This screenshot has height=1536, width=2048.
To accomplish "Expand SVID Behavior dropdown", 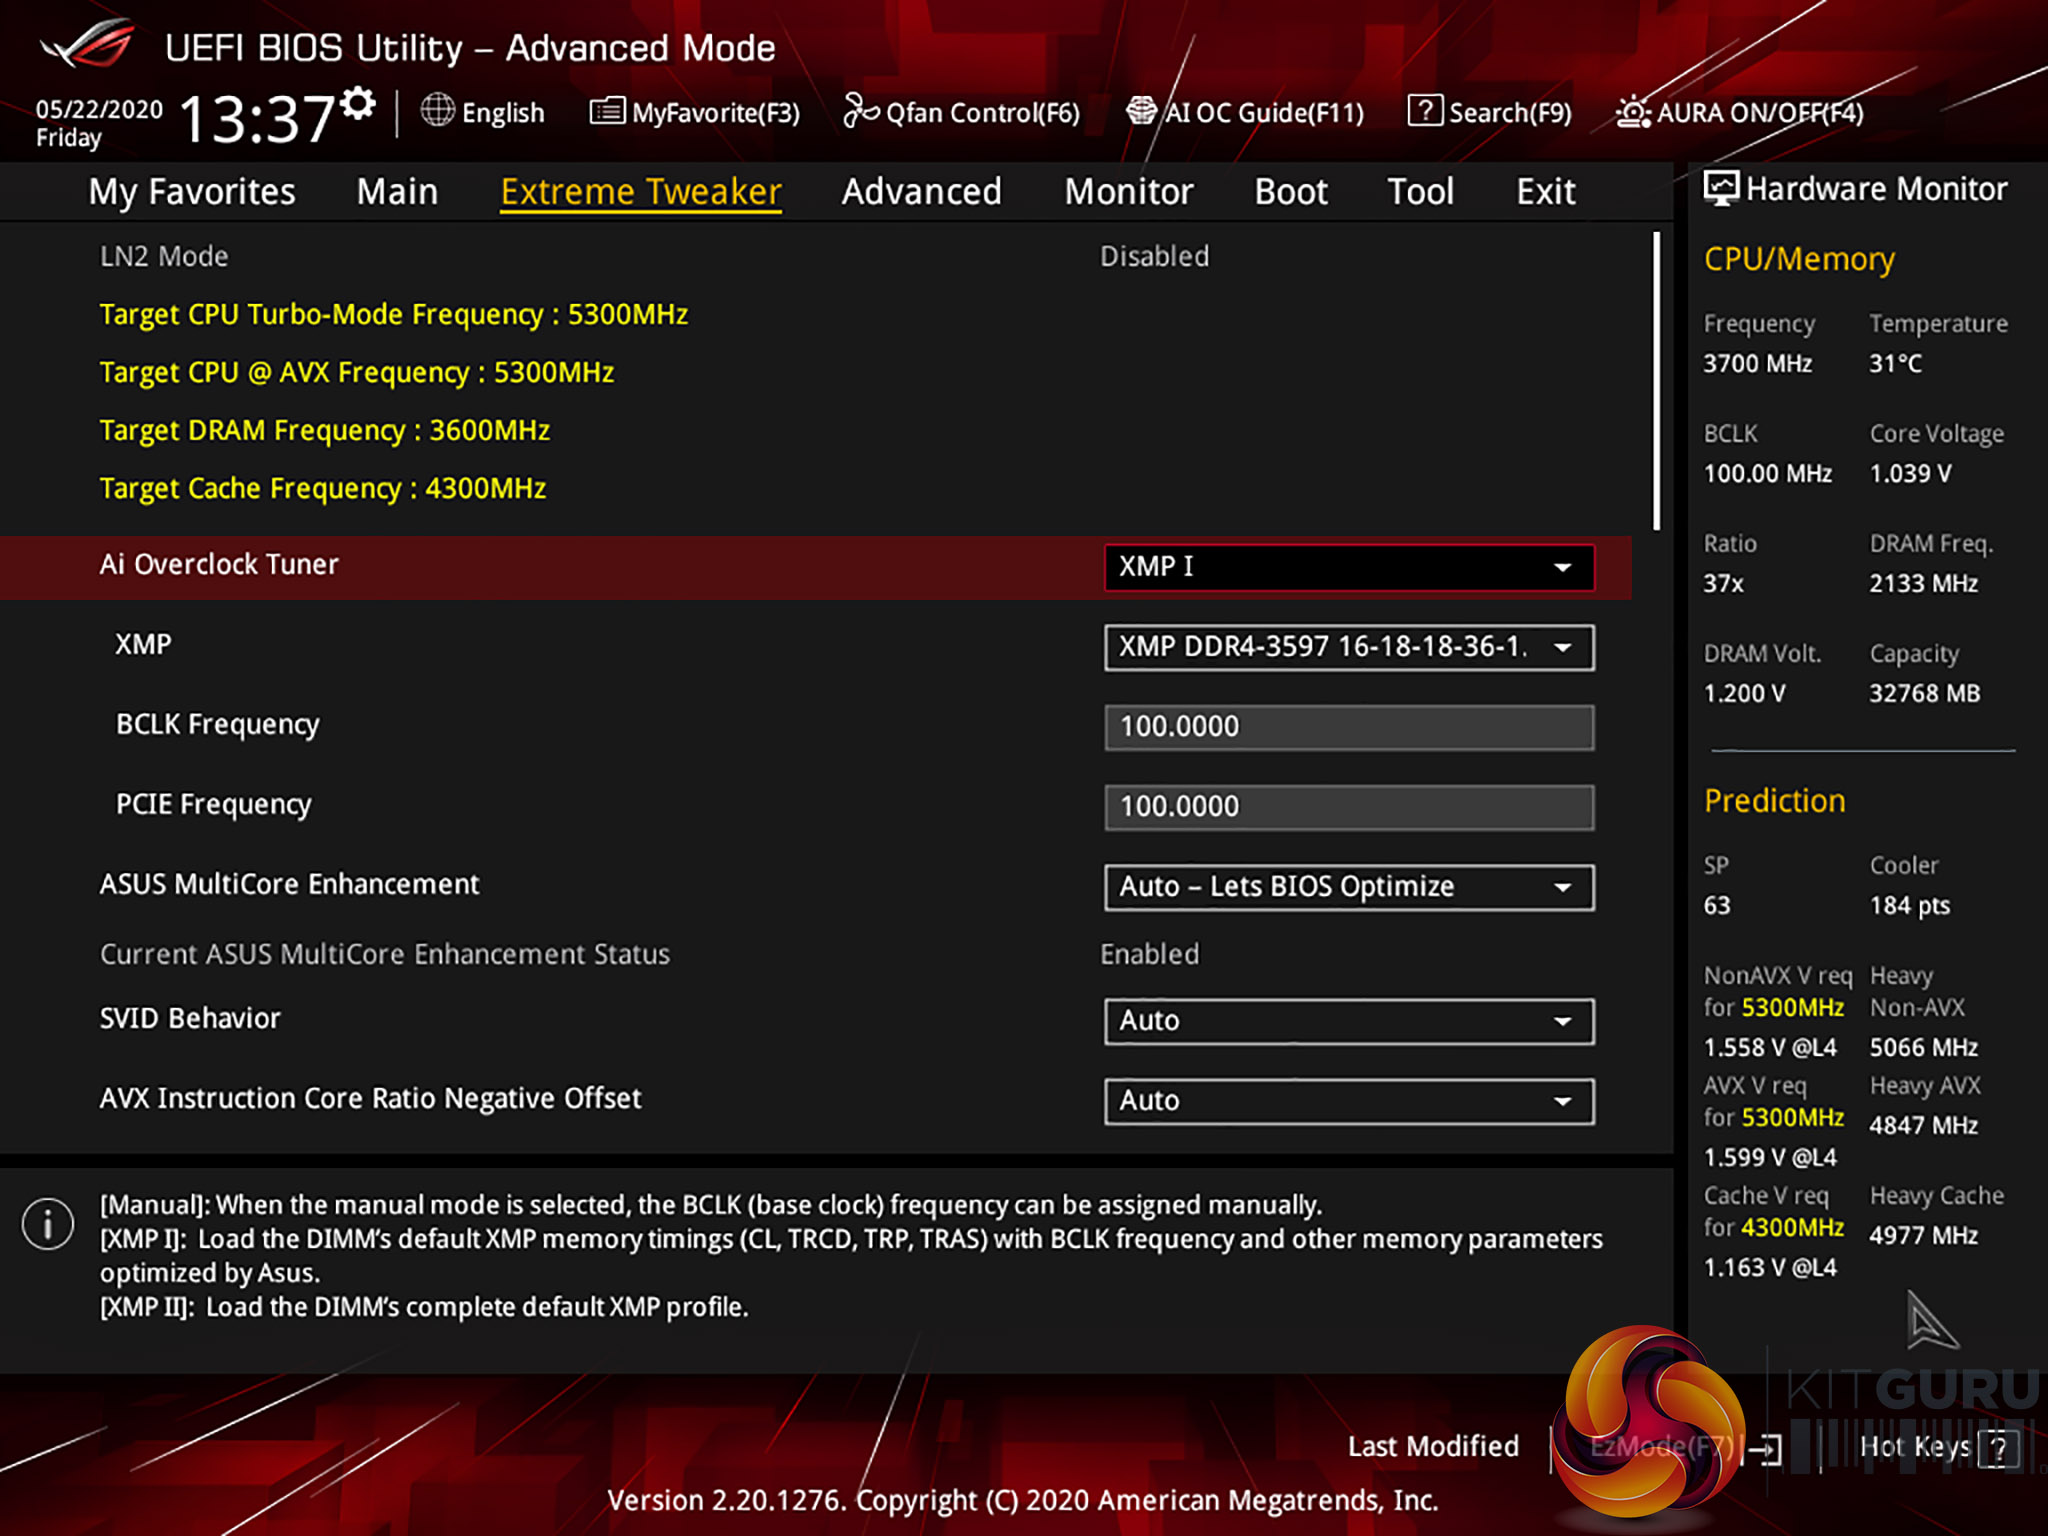I will tap(1348, 1021).
